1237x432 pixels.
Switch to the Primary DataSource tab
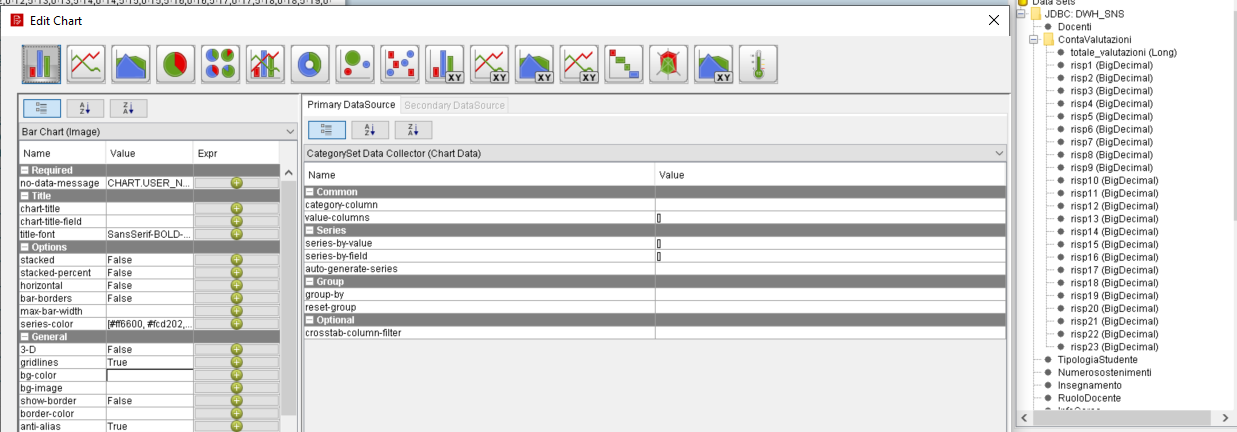coord(351,105)
